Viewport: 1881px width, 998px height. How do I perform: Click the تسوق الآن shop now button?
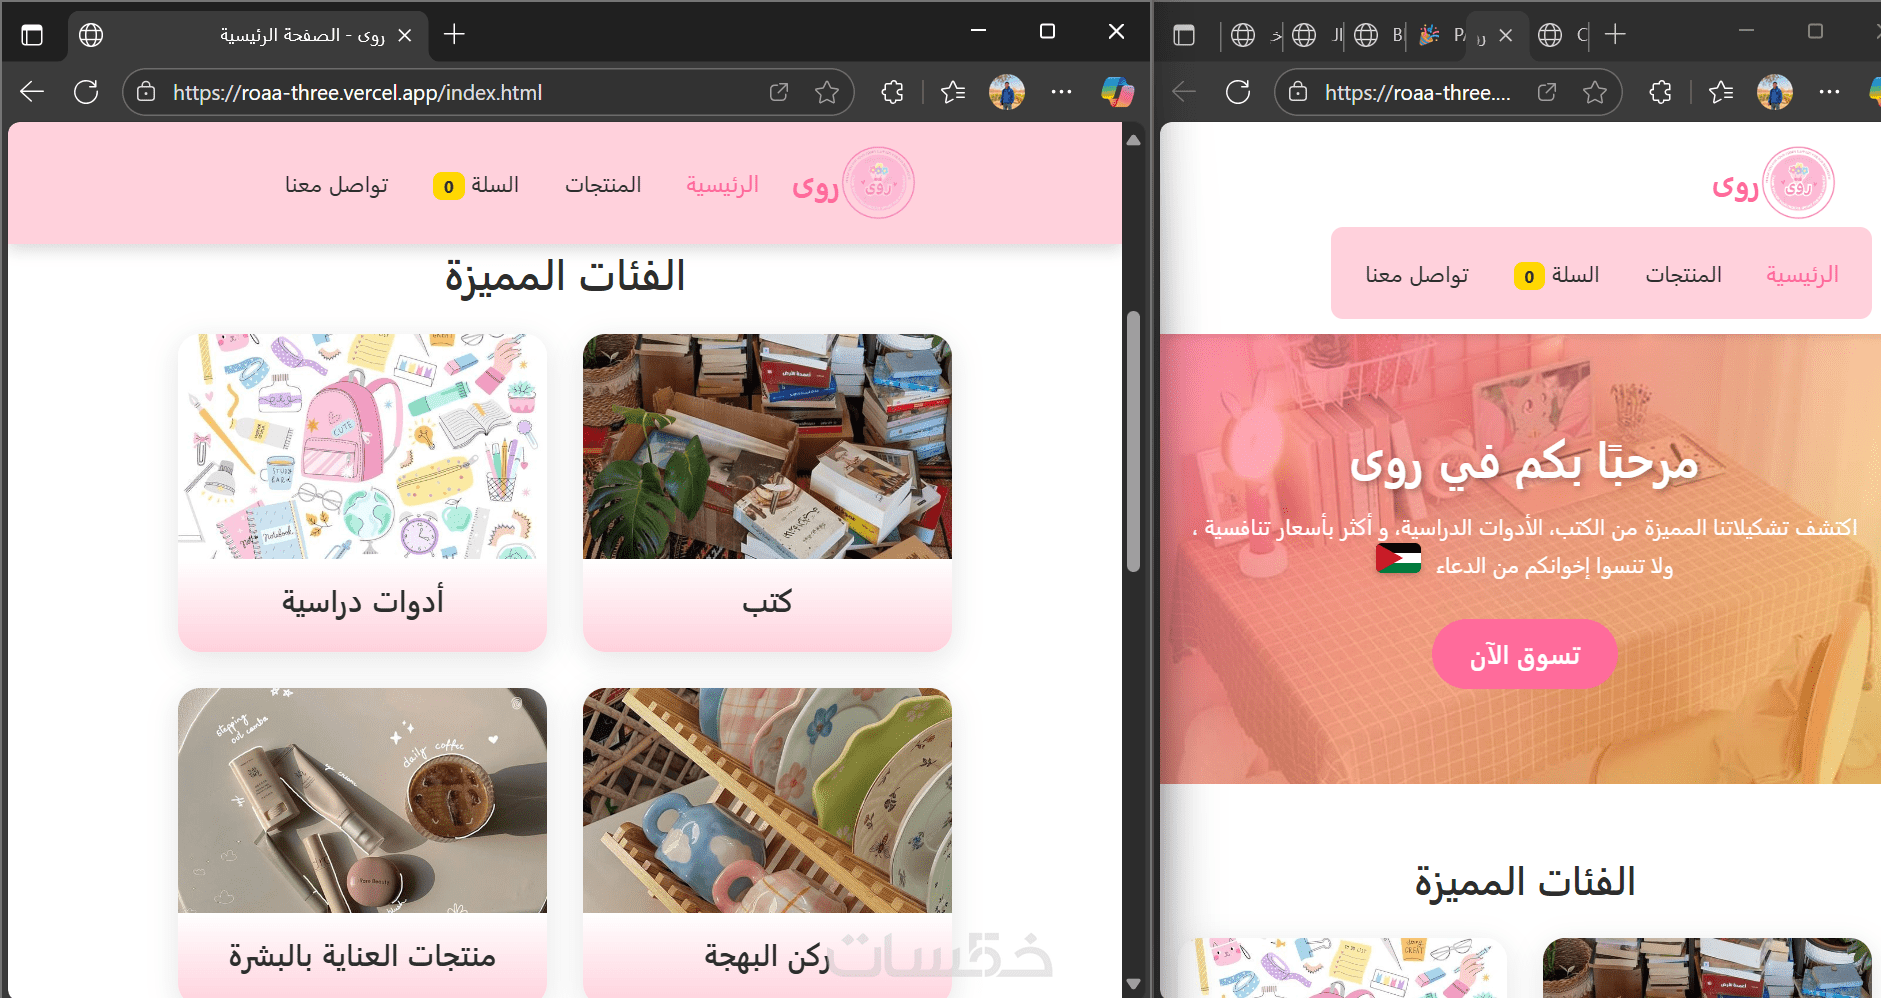pyautogui.click(x=1525, y=655)
